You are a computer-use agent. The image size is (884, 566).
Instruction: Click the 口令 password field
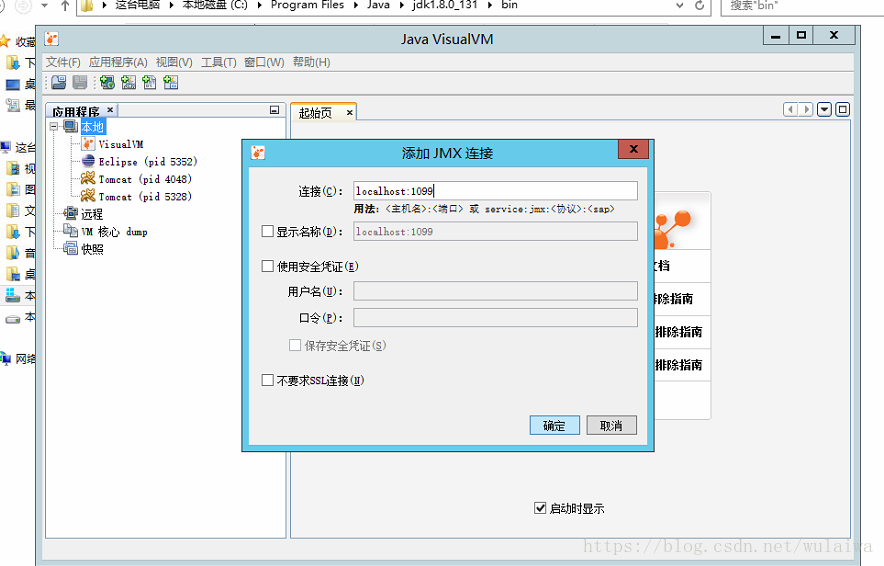coord(496,317)
